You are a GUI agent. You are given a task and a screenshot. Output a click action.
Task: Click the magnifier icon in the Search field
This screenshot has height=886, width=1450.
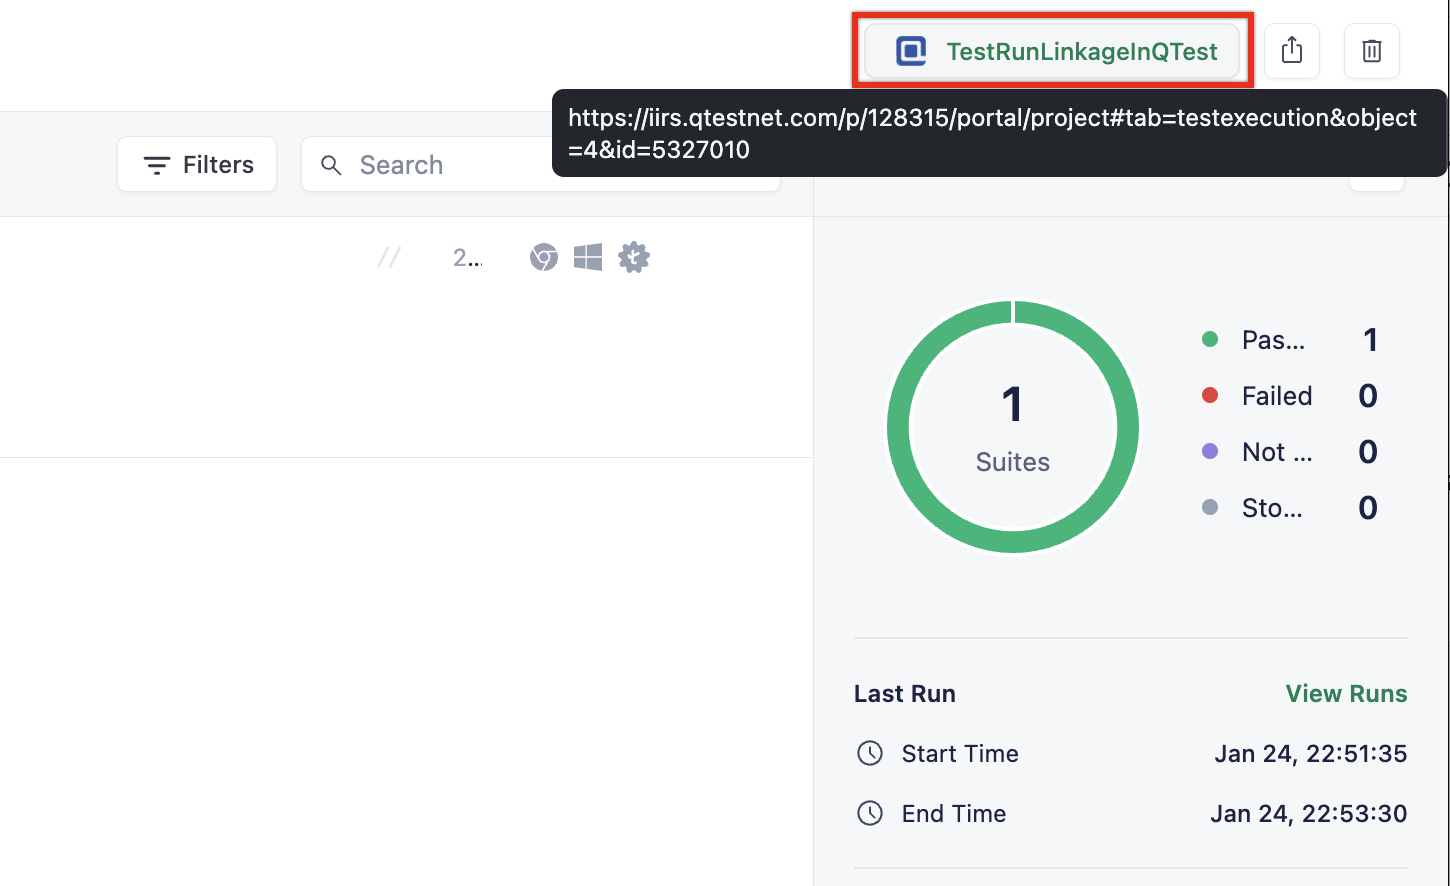point(331,164)
